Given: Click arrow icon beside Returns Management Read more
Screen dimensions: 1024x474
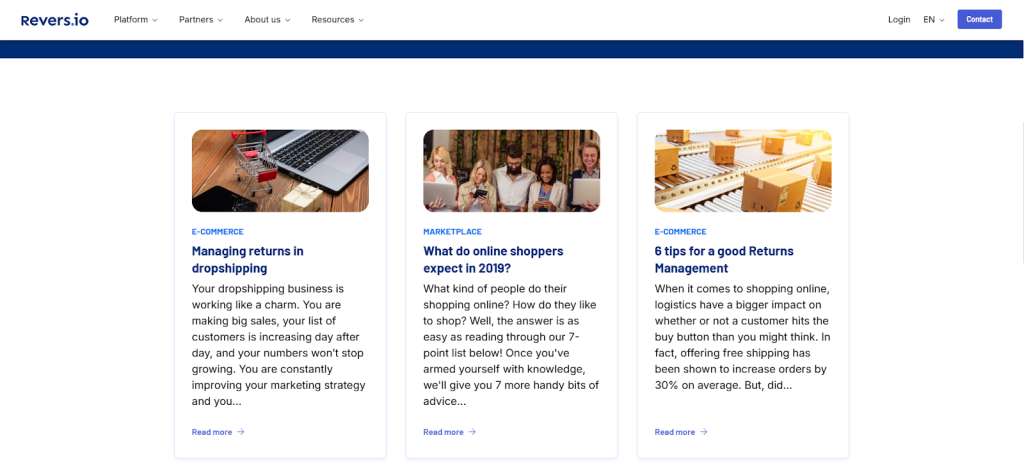Looking at the screenshot, I should point(703,432).
